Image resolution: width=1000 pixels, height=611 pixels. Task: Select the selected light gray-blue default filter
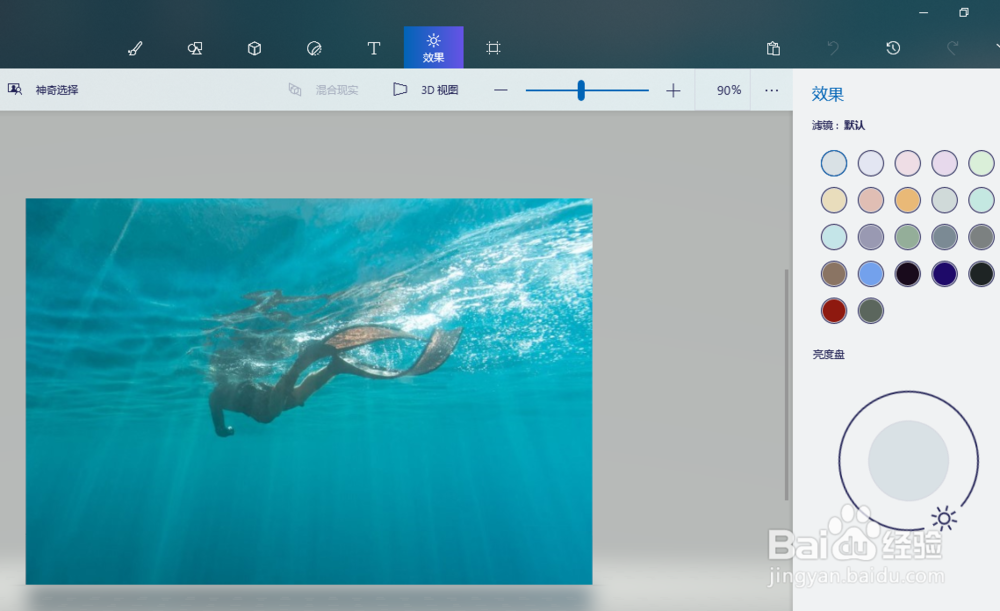(834, 163)
